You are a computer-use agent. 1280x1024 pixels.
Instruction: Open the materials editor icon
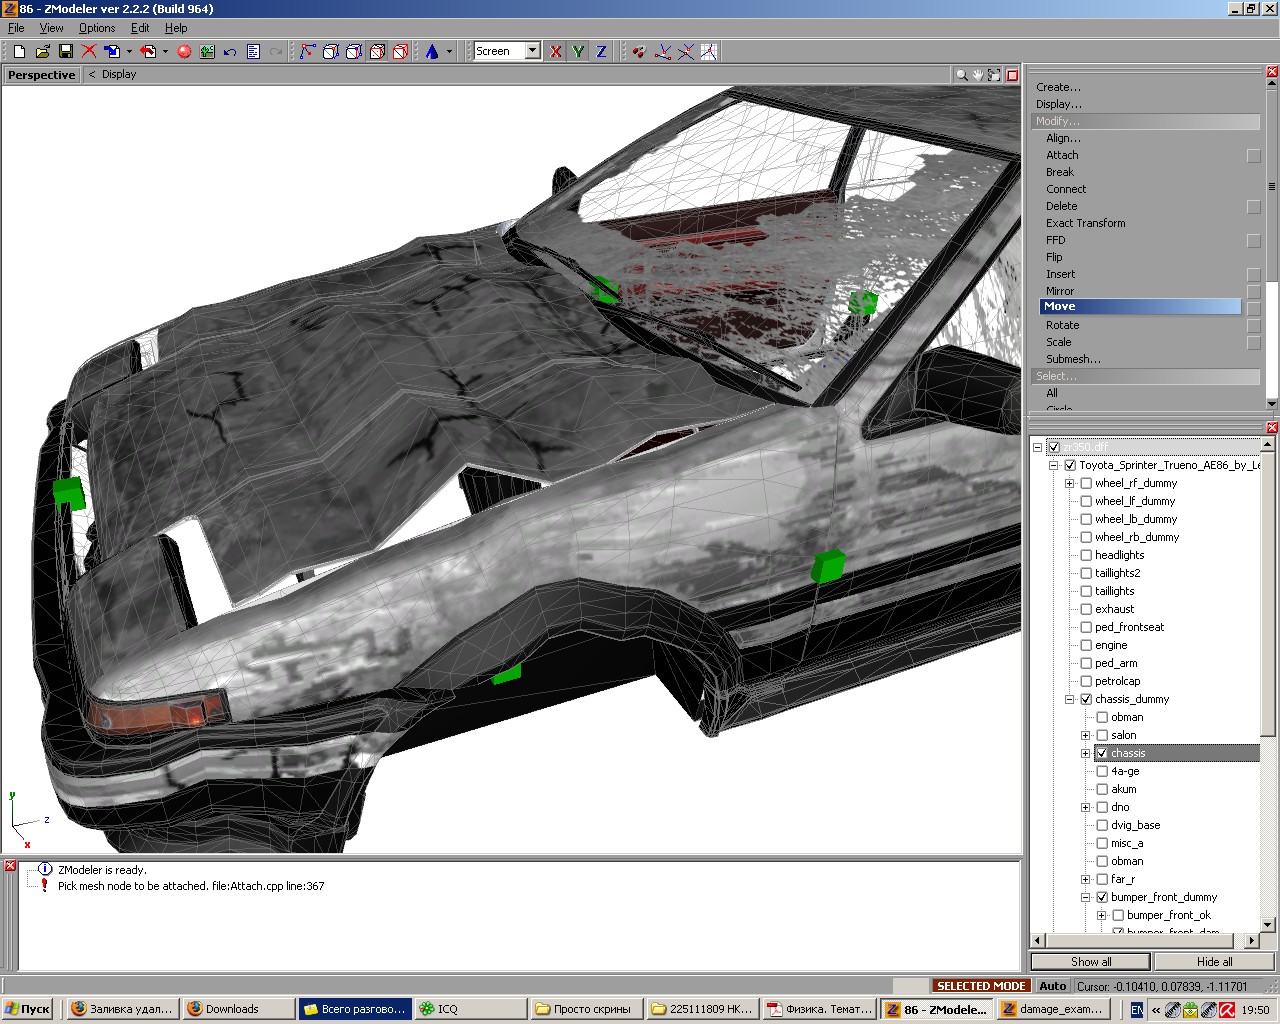207,51
